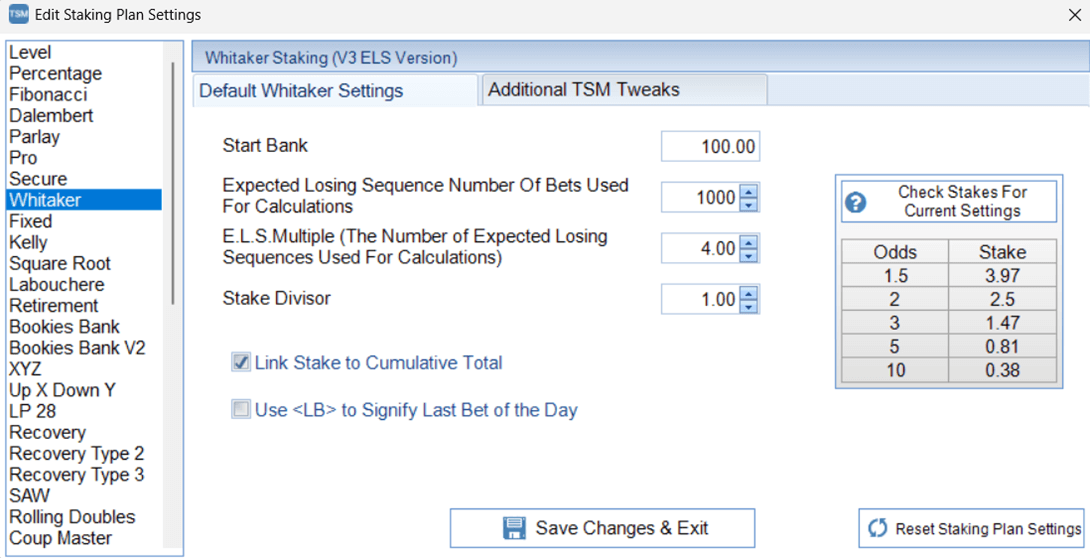Click the floppy disk save icon

pyautogui.click(x=514, y=528)
